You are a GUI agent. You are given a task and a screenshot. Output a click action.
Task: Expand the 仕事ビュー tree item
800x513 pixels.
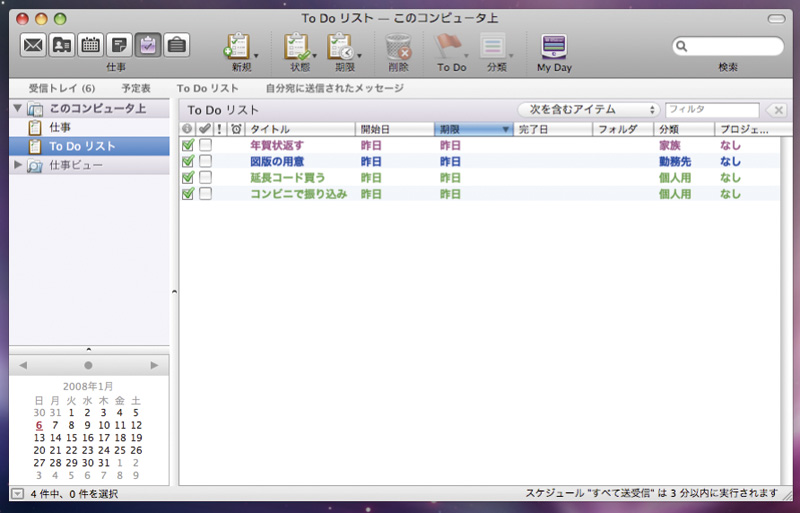17,165
